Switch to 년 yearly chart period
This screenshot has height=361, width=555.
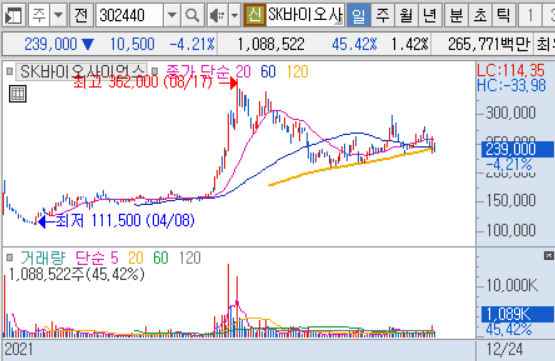[430, 15]
